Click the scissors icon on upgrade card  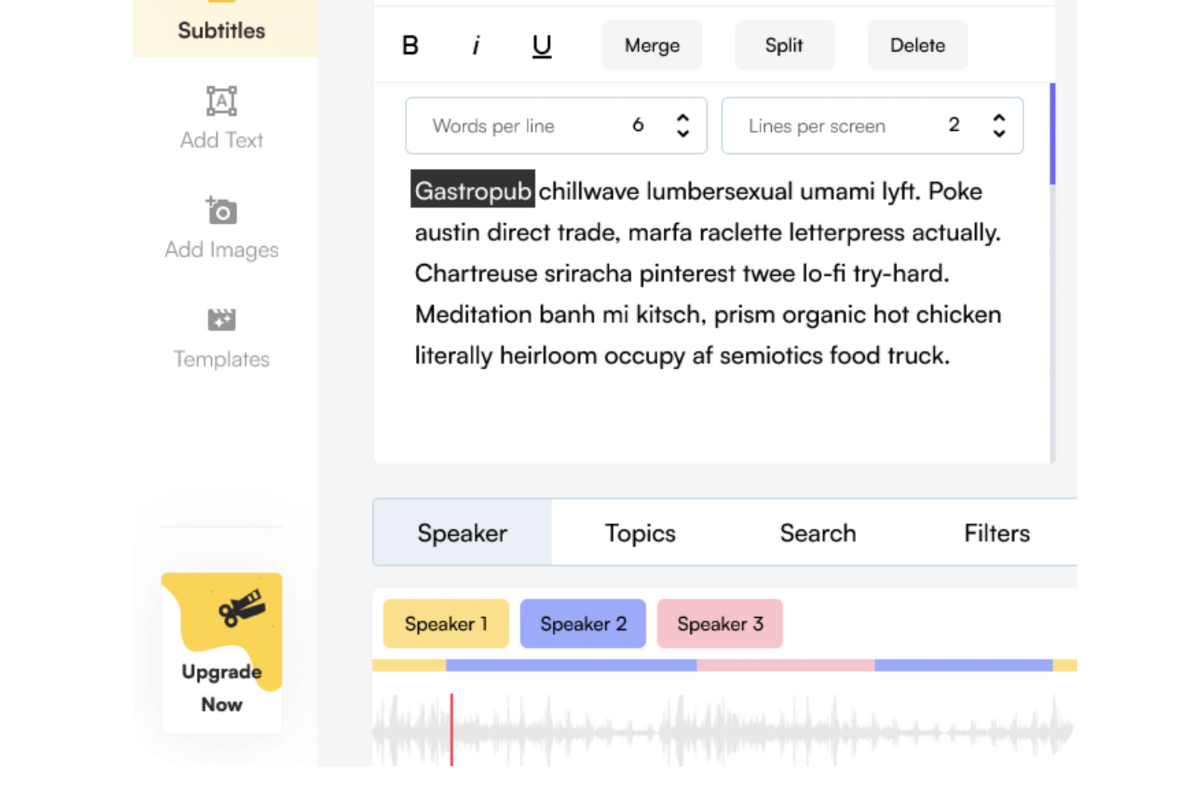[243, 607]
